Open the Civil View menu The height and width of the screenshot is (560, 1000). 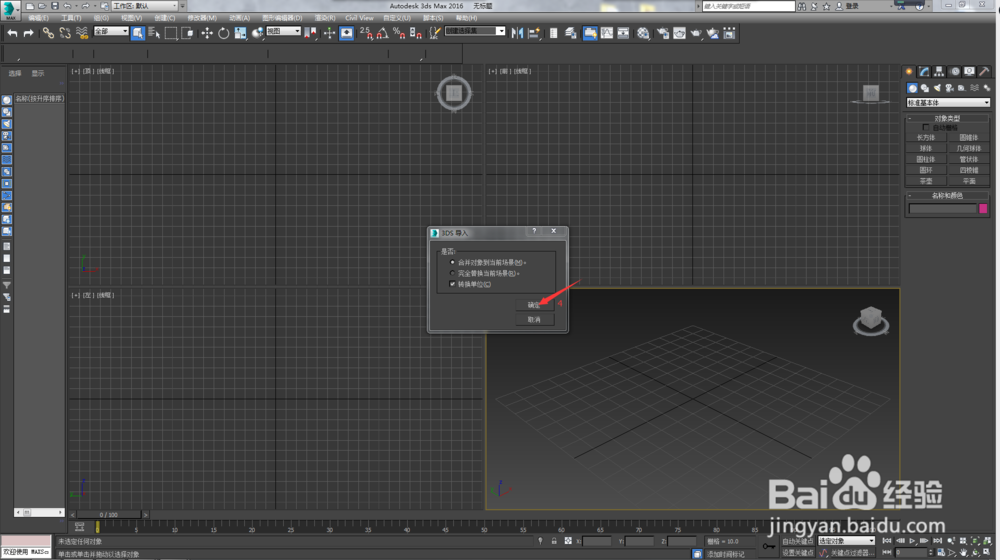[x=359, y=18]
